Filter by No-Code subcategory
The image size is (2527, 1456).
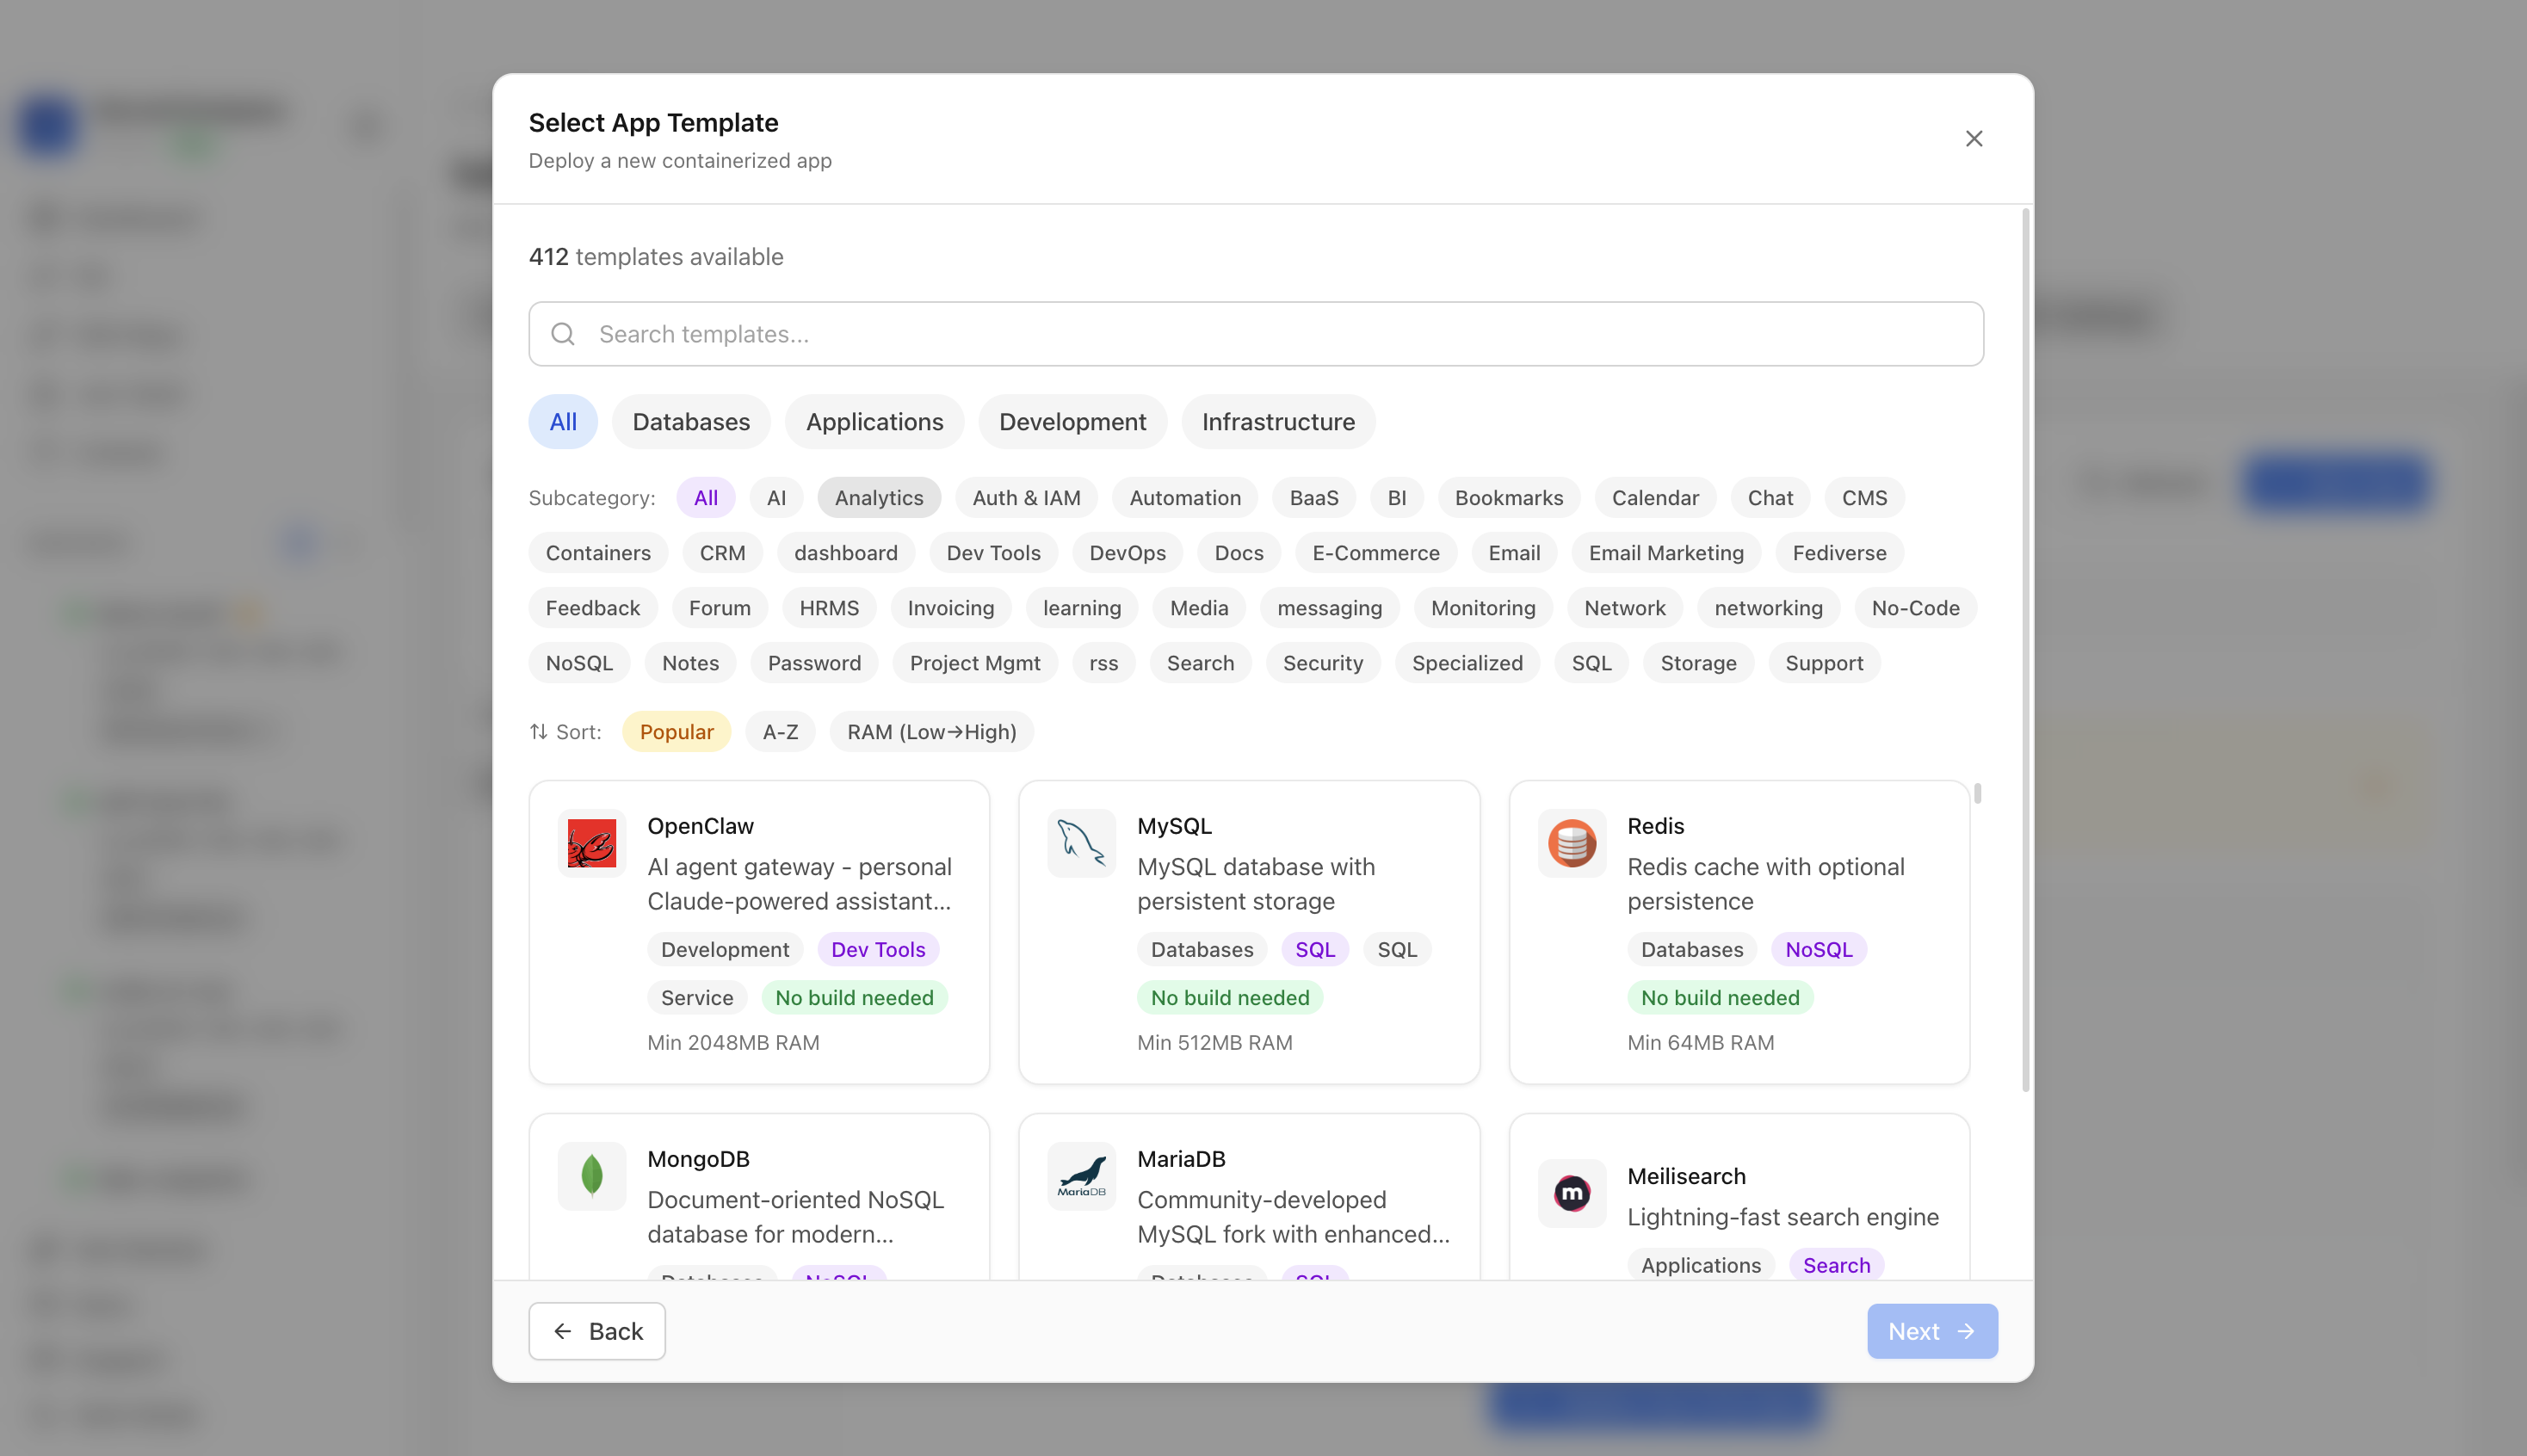pos(1915,608)
